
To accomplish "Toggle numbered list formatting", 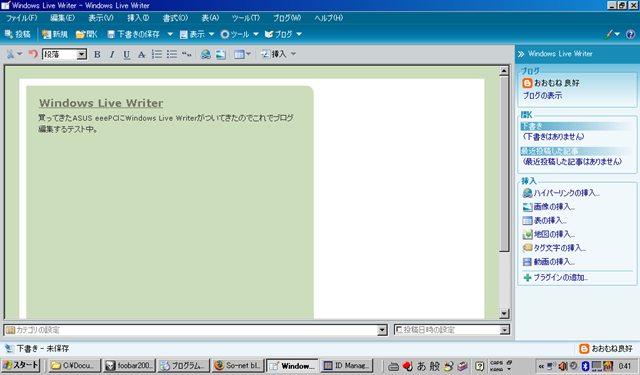I will click(x=157, y=54).
